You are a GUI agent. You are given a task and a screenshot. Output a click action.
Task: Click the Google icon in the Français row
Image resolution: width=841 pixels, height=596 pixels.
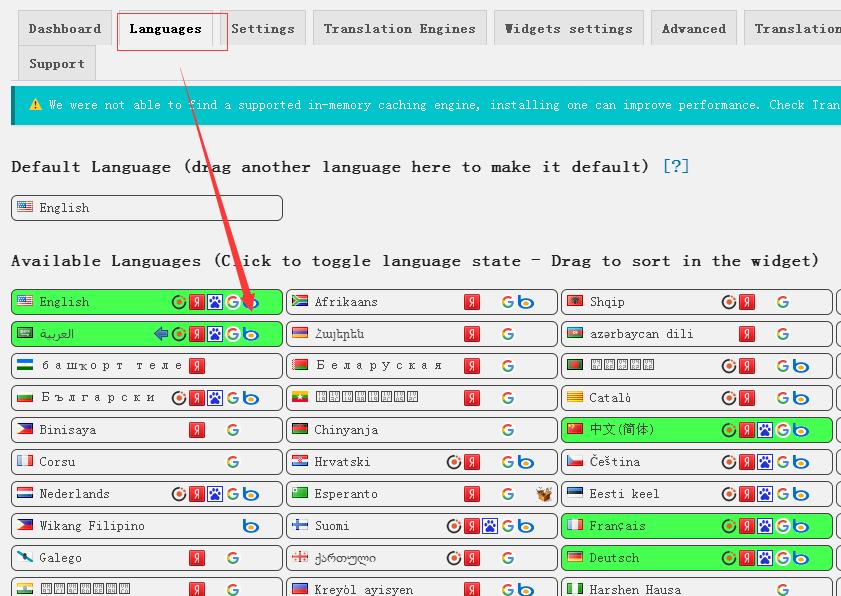[x=783, y=526]
